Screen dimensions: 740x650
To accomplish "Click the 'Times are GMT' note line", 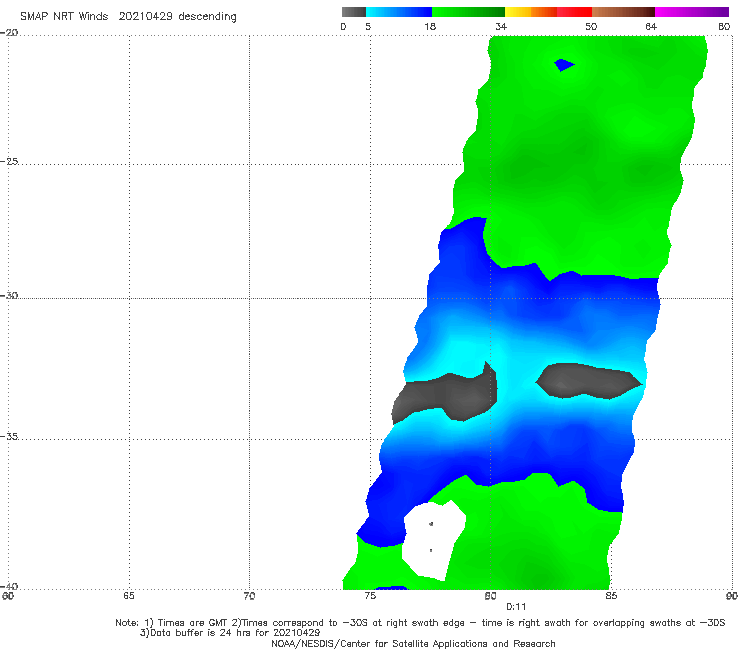I will (x=420, y=623).
